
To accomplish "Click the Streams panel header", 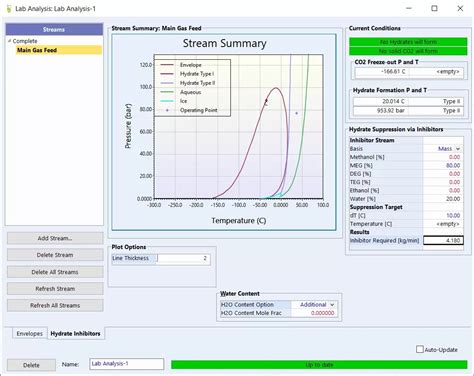I will (x=54, y=30).
